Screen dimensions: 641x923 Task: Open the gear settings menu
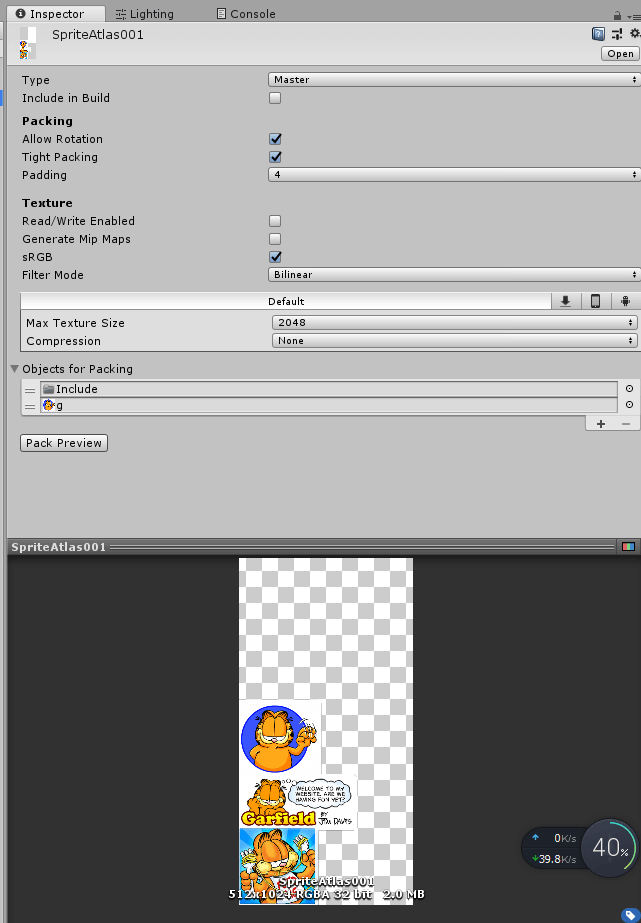pos(635,34)
